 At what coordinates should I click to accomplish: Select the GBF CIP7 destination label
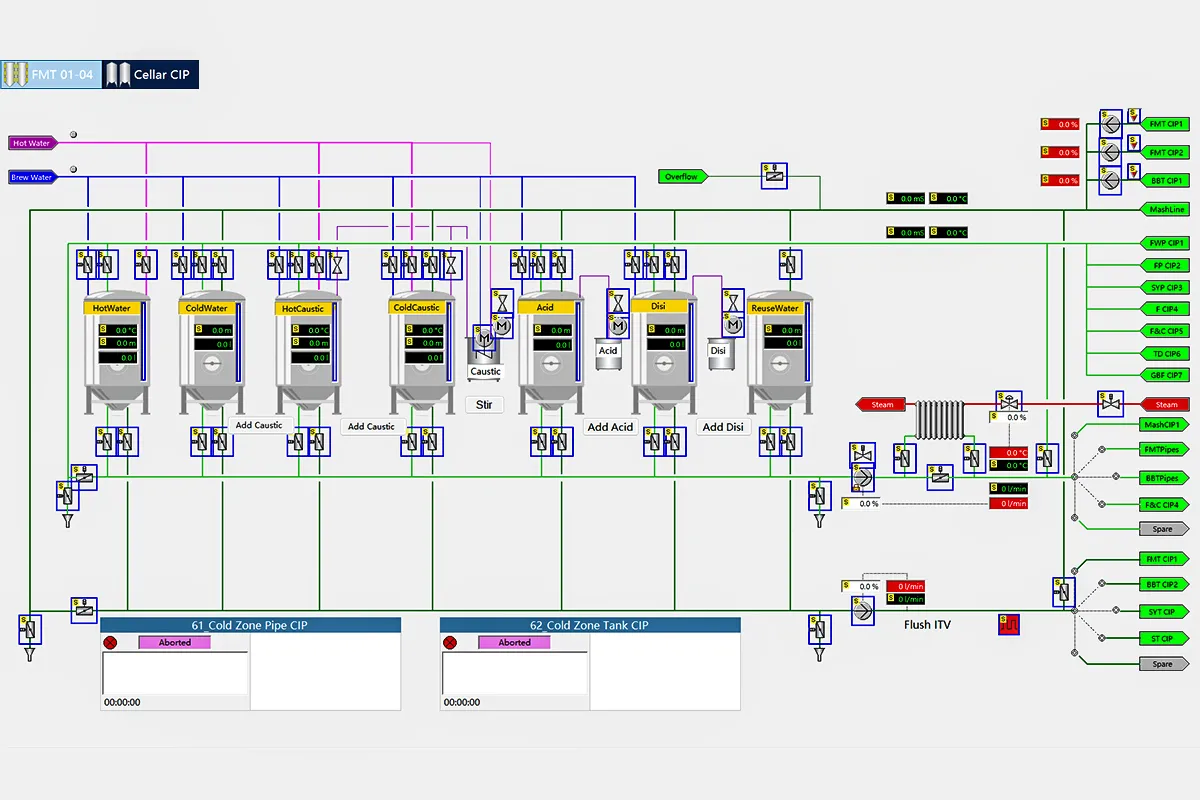[1165, 375]
